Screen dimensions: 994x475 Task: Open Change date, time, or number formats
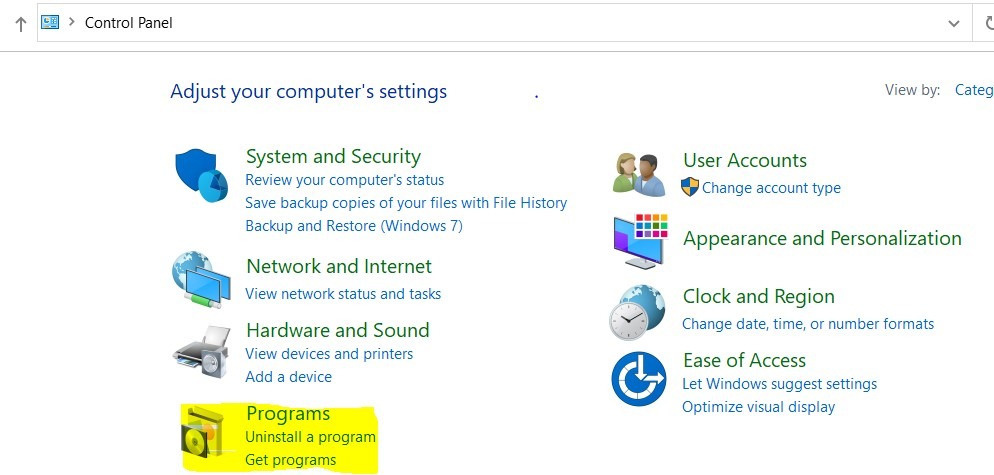[x=807, y=324]
